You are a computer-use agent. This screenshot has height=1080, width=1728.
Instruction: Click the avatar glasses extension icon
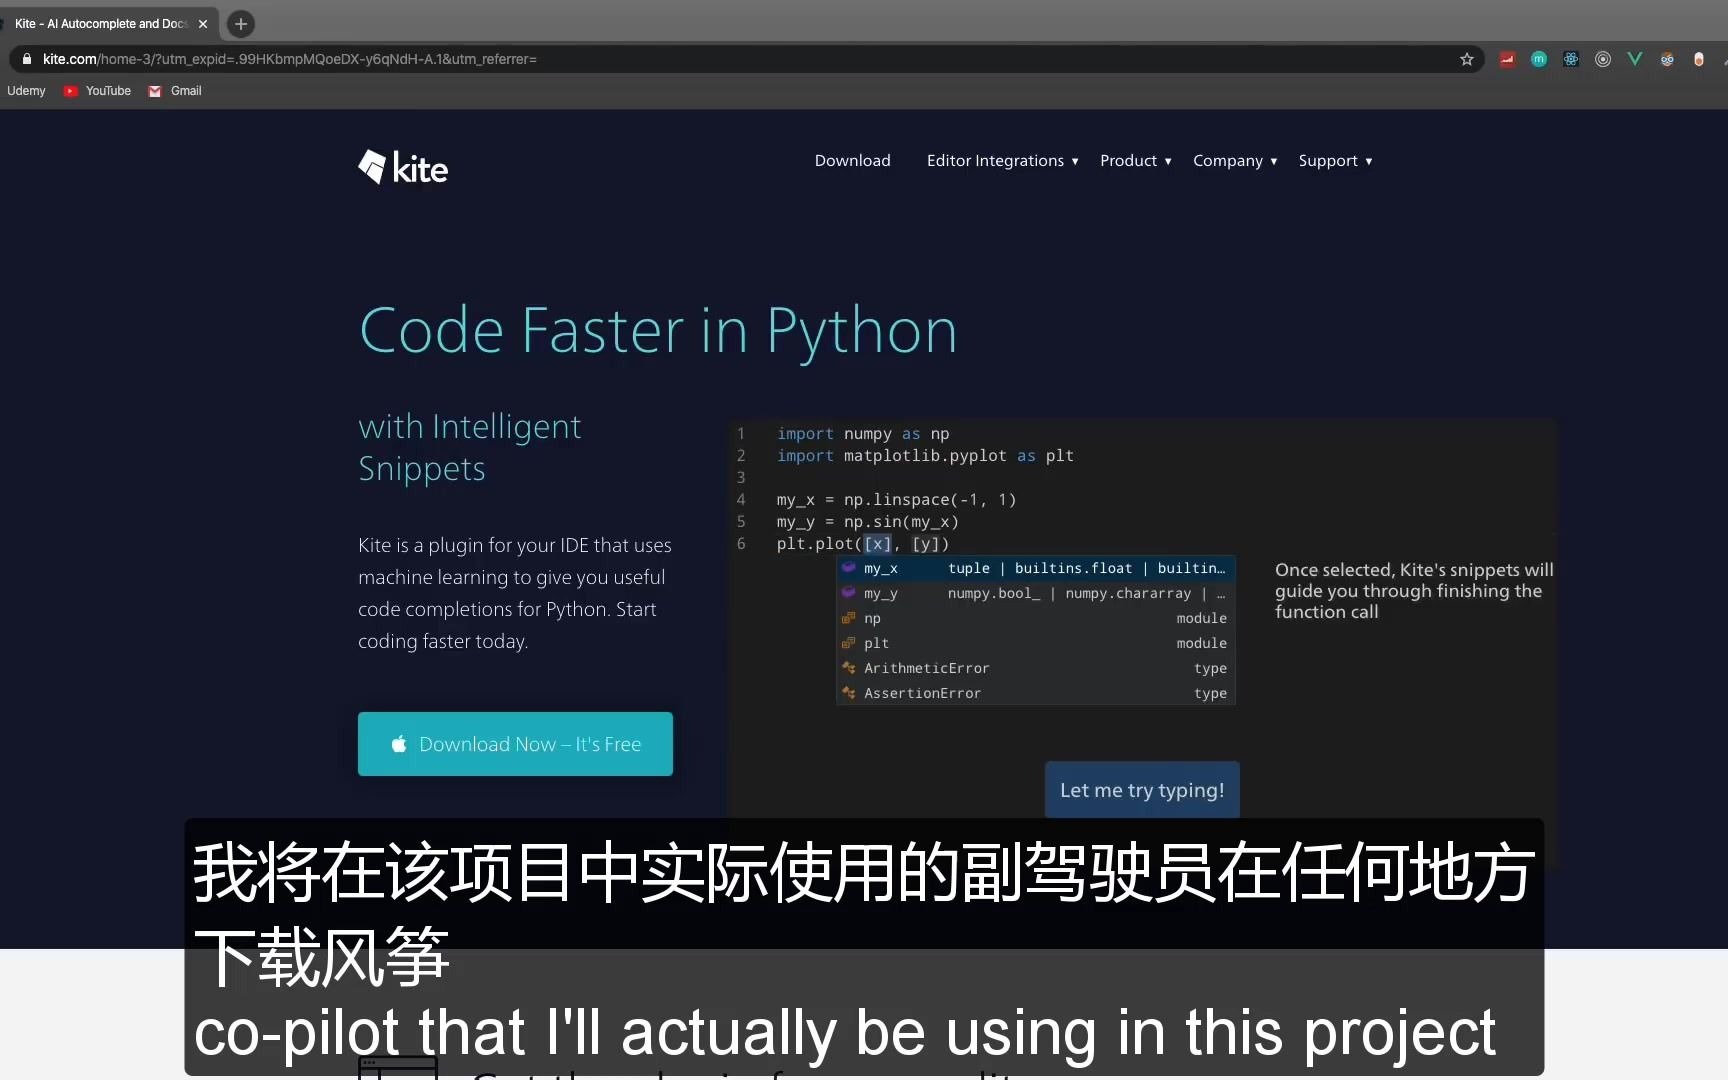[1667, 59]
